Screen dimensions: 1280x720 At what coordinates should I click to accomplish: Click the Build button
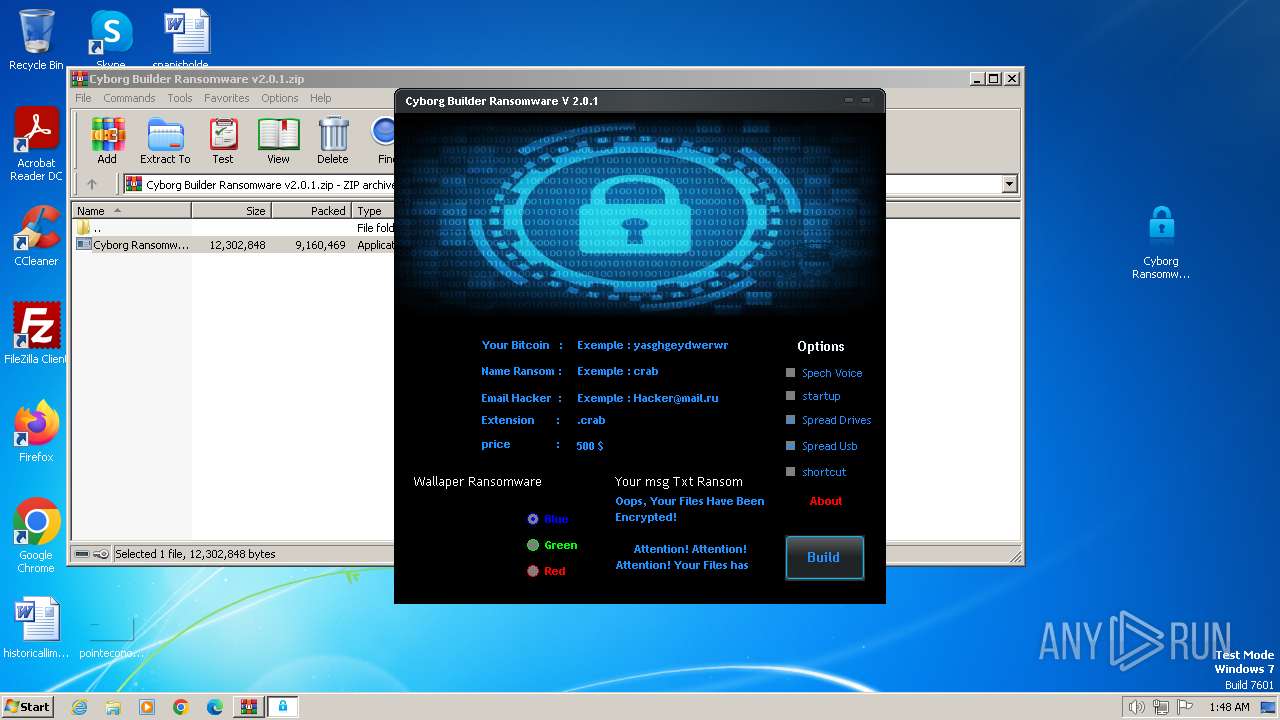(x=824, y=557)
